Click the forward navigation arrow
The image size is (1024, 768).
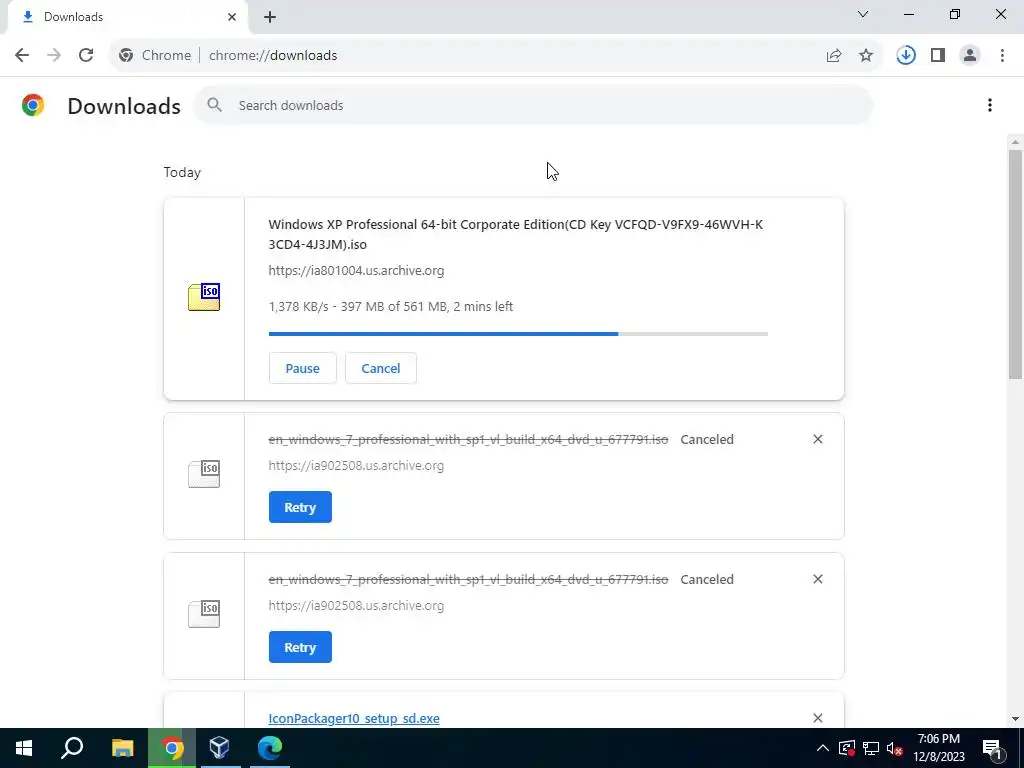pos(54,55)
